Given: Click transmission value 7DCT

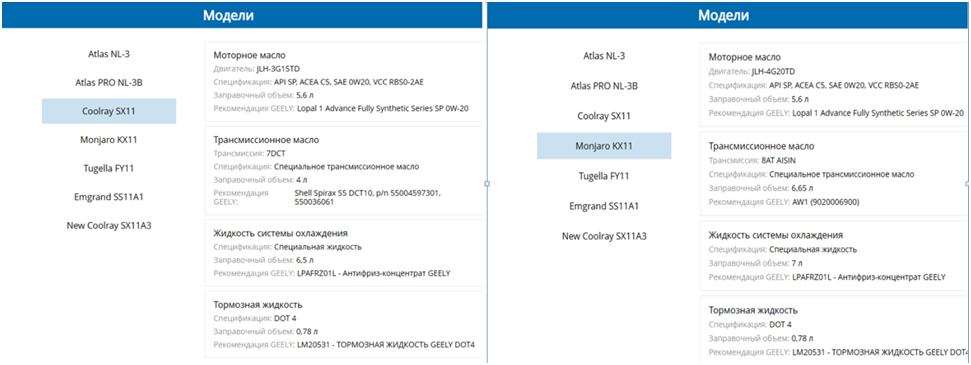Looking at the screenshot, I should point(276,153).
